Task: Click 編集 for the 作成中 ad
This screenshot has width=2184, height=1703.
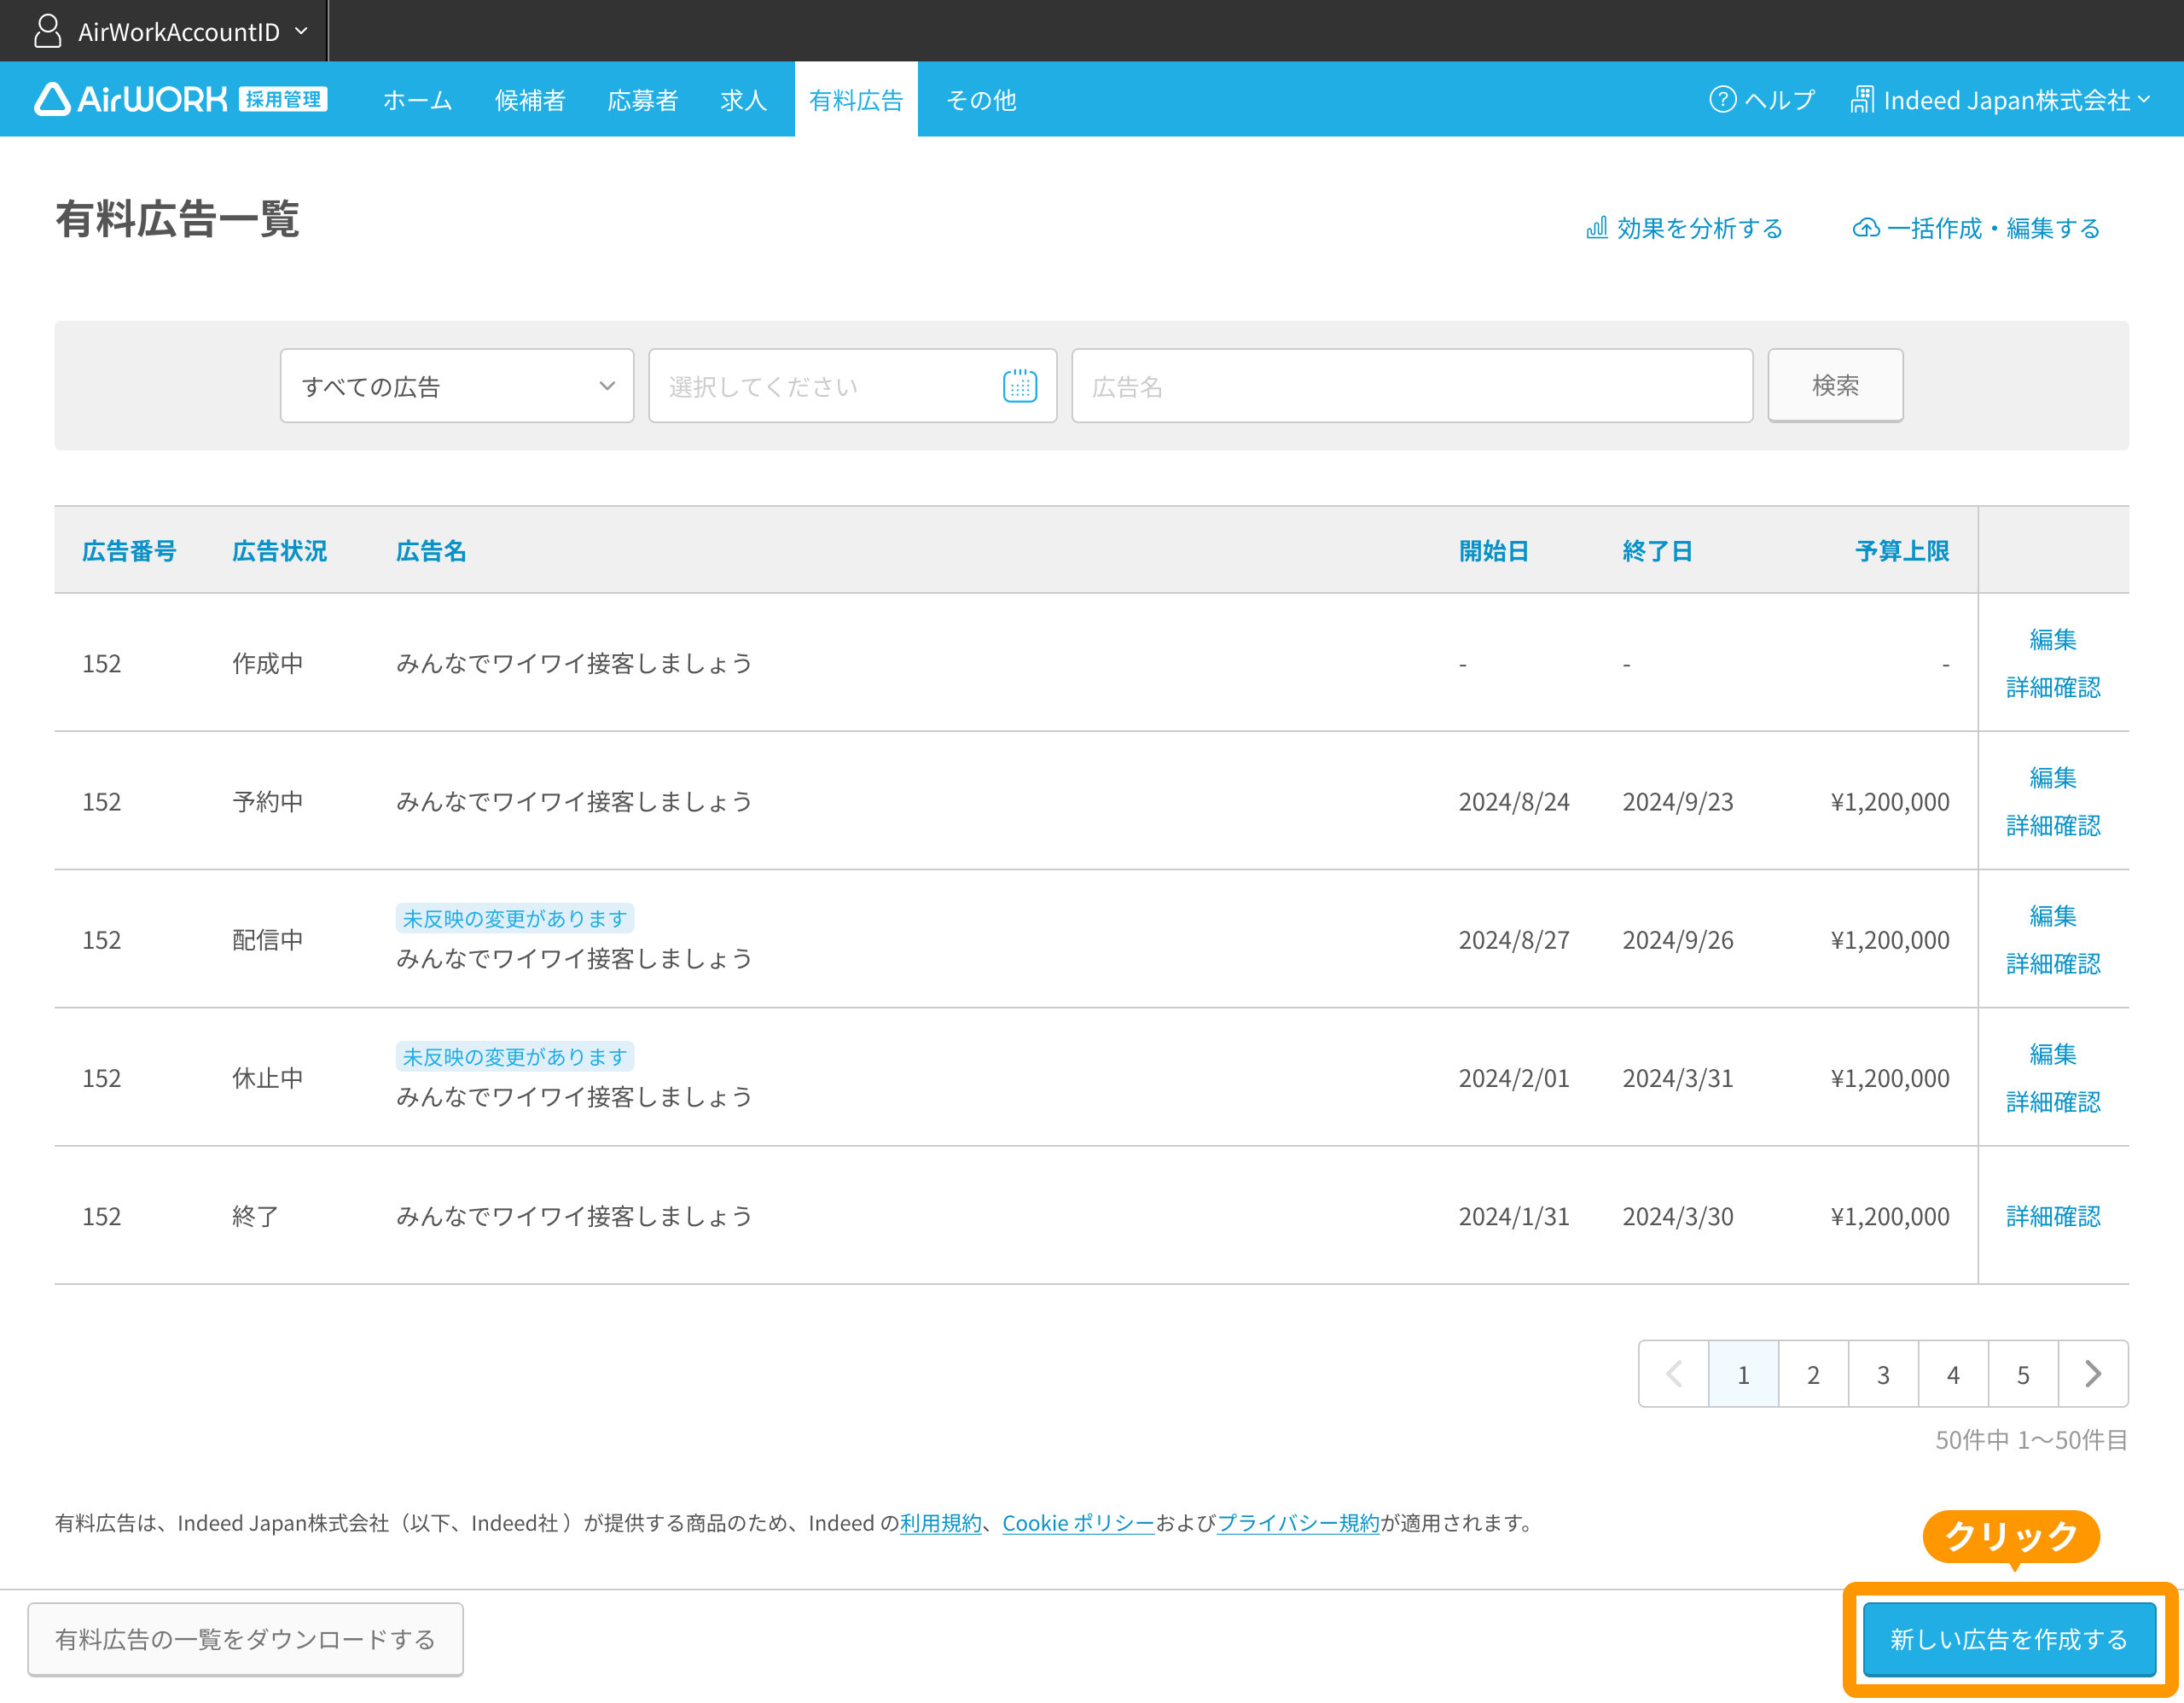Action: (x=2053, y=638)
